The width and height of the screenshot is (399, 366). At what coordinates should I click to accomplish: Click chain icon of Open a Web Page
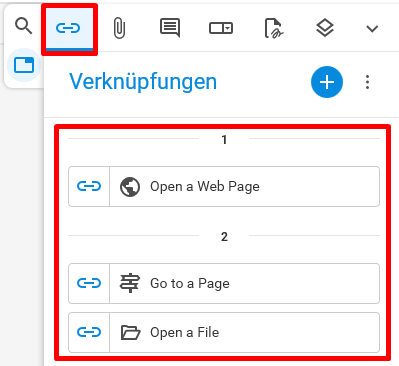[89, 186]
